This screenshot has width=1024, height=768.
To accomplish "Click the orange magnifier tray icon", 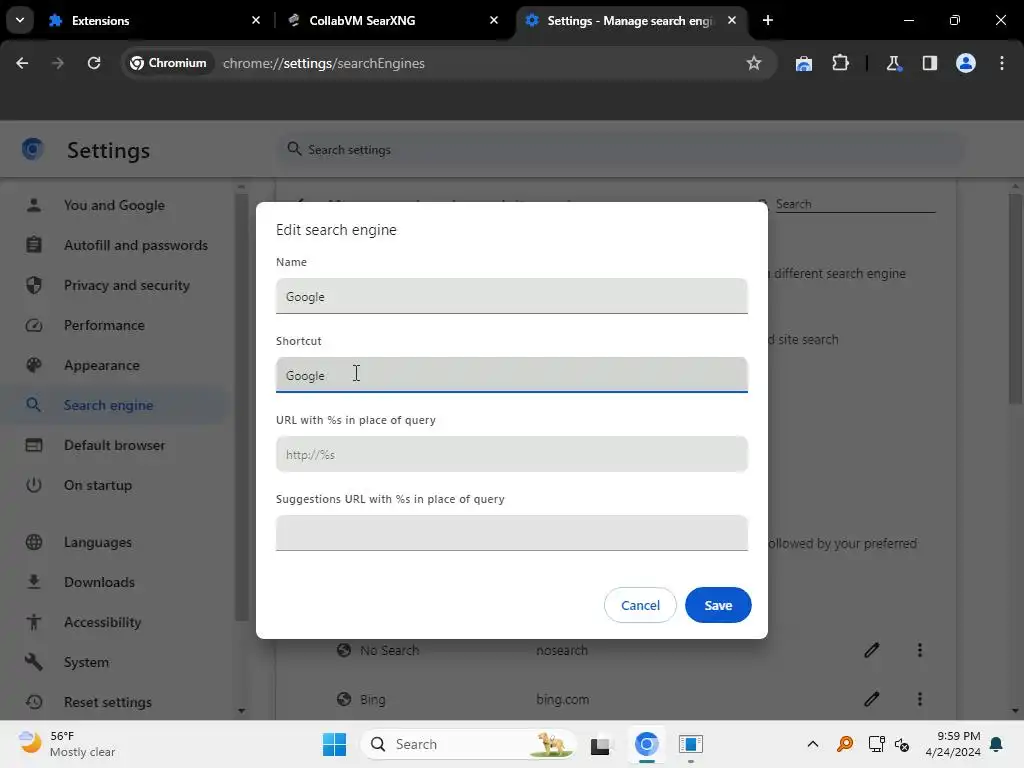I will coord(844,744).
